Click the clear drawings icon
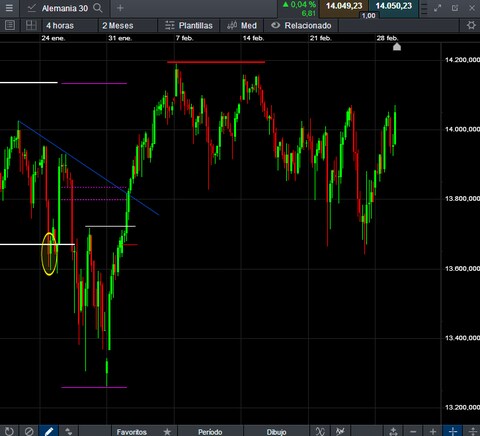Screen dimensions: 480x436 click(x=29, y=431)
